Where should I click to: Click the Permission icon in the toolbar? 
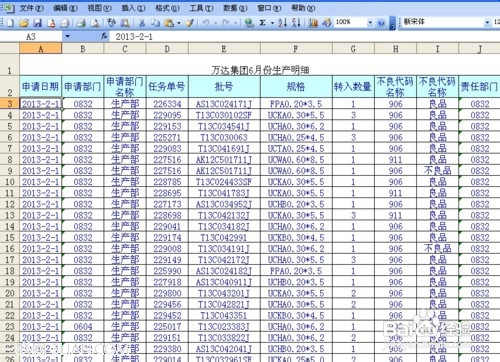pyautogui.click(x=51, y=23)
